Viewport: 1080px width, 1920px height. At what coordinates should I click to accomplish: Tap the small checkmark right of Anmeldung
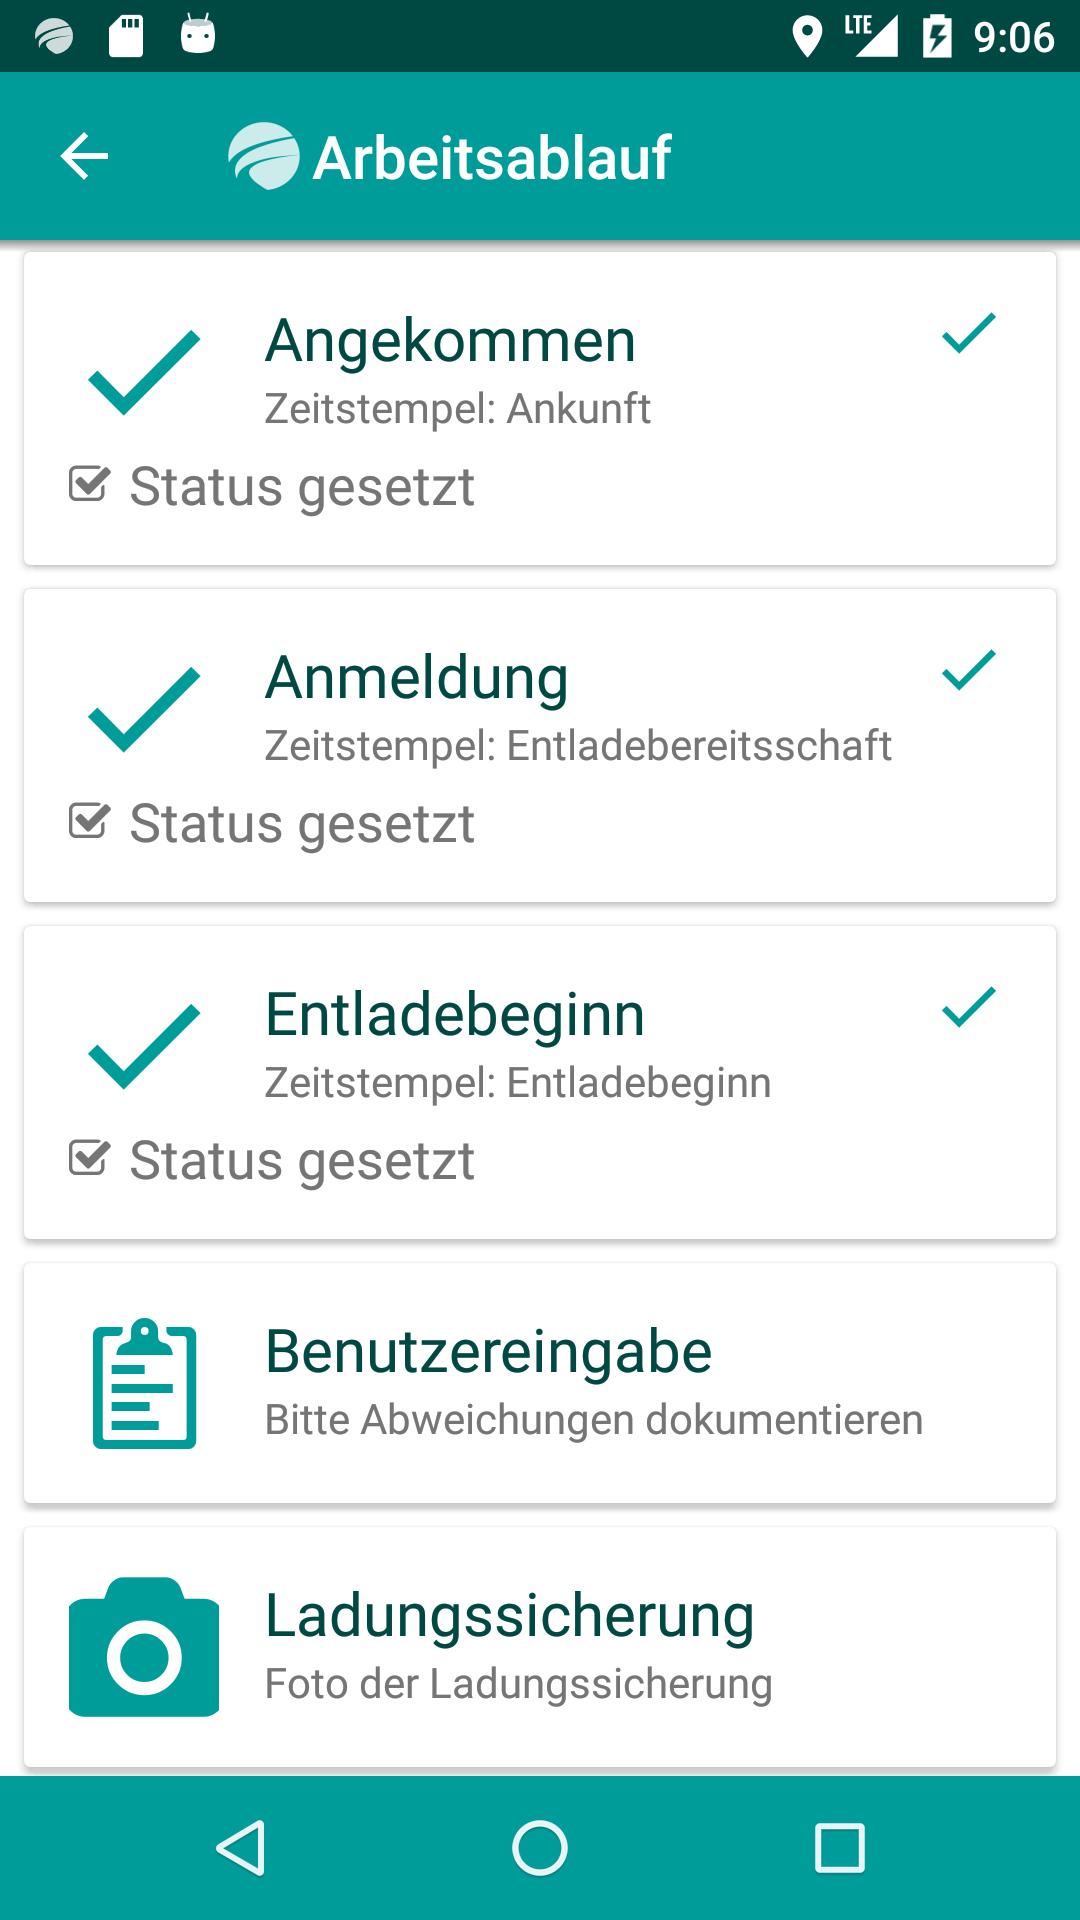tap(969, 671)
